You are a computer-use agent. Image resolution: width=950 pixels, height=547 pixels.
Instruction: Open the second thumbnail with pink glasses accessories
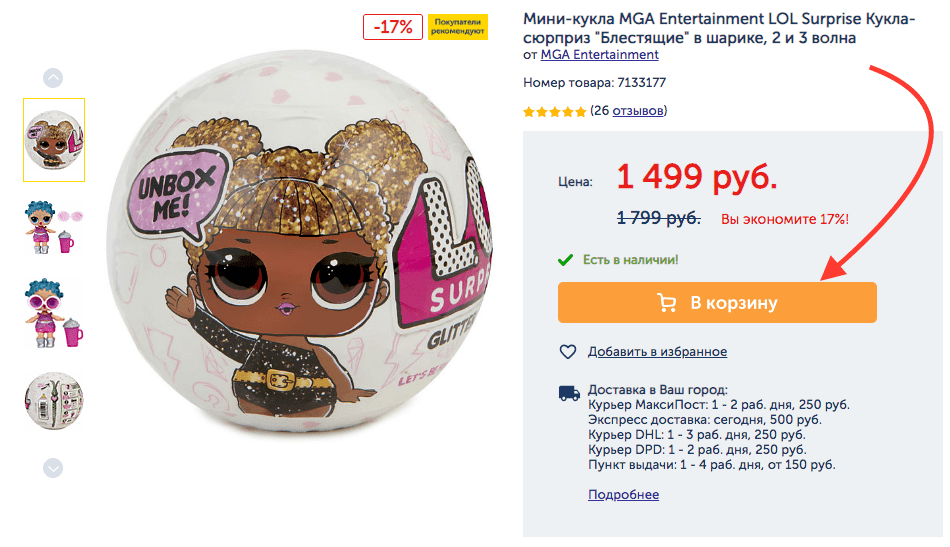coord(54,226)
